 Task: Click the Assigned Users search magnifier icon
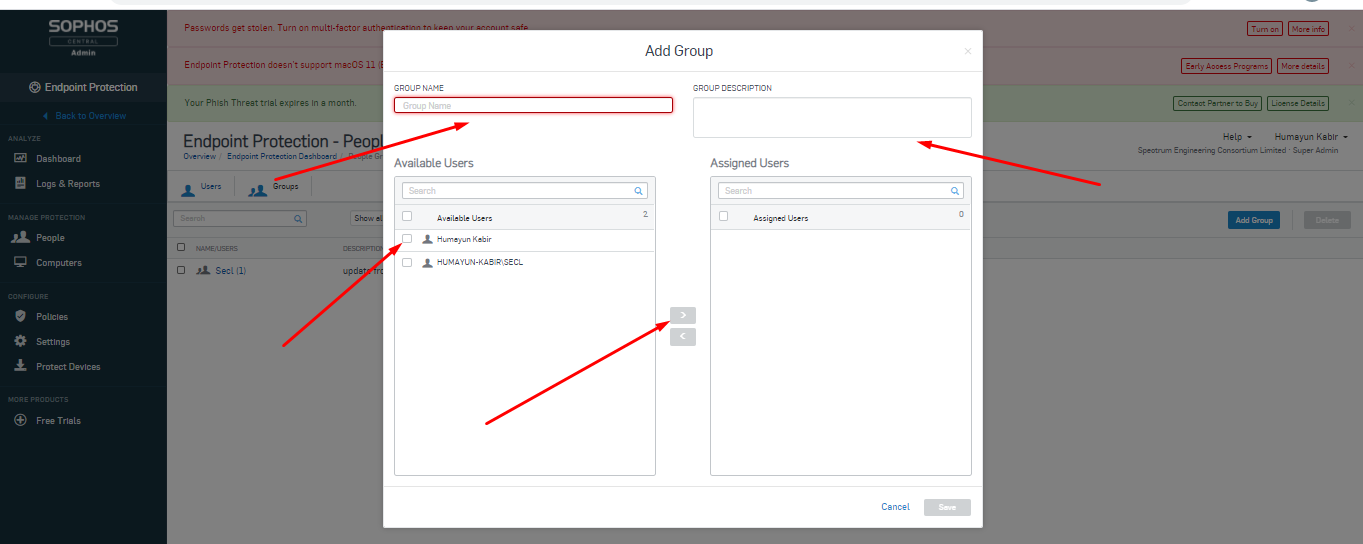click(x=954, y=190)
